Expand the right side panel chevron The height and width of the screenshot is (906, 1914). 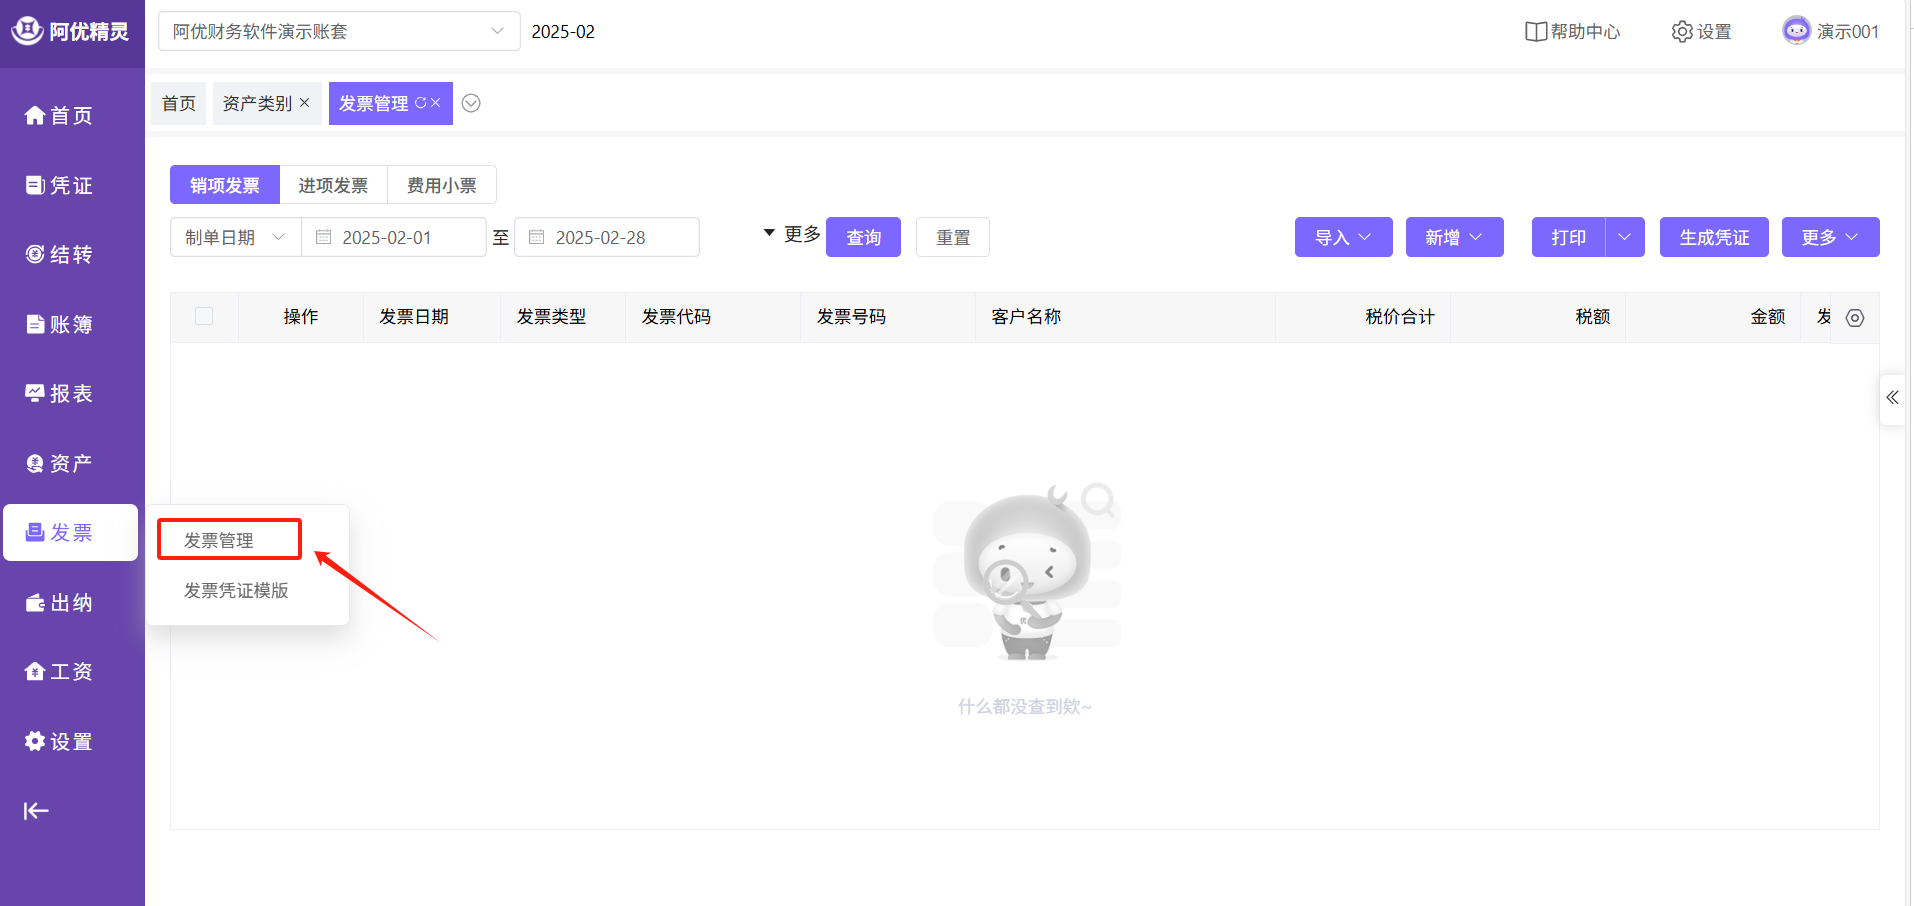point(1892,398)
